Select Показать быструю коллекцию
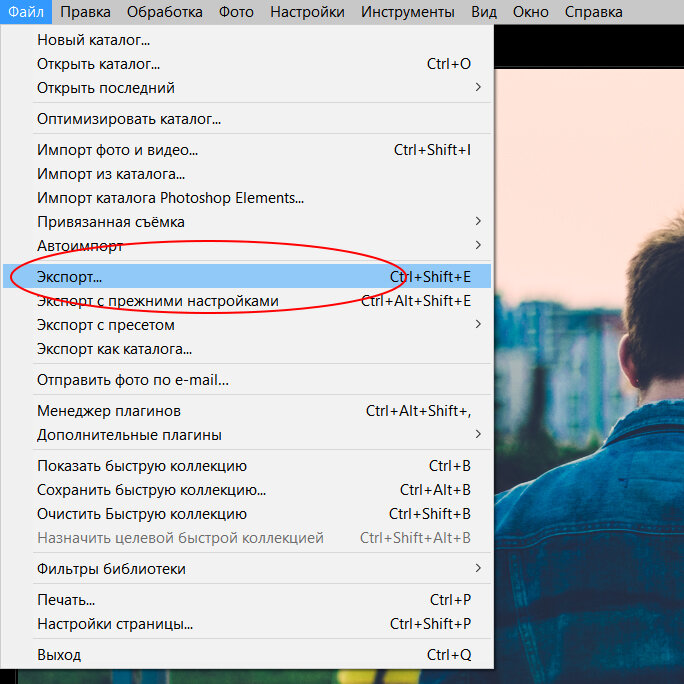 [247, 465]
